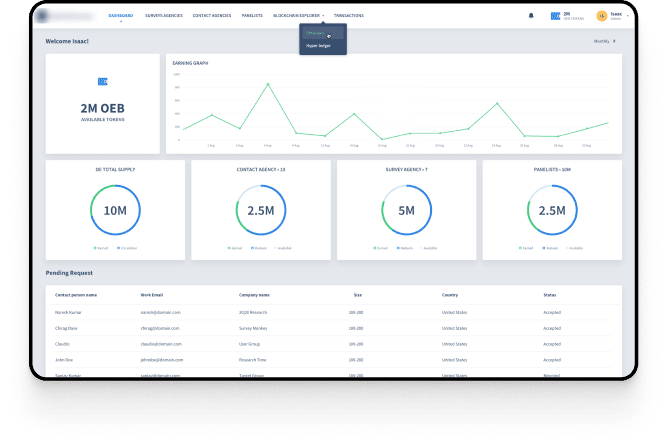Click the blue token logo in Available Tokens card
Image resolution: width=667 pixels, height=445 pixels.
point(102,81)
